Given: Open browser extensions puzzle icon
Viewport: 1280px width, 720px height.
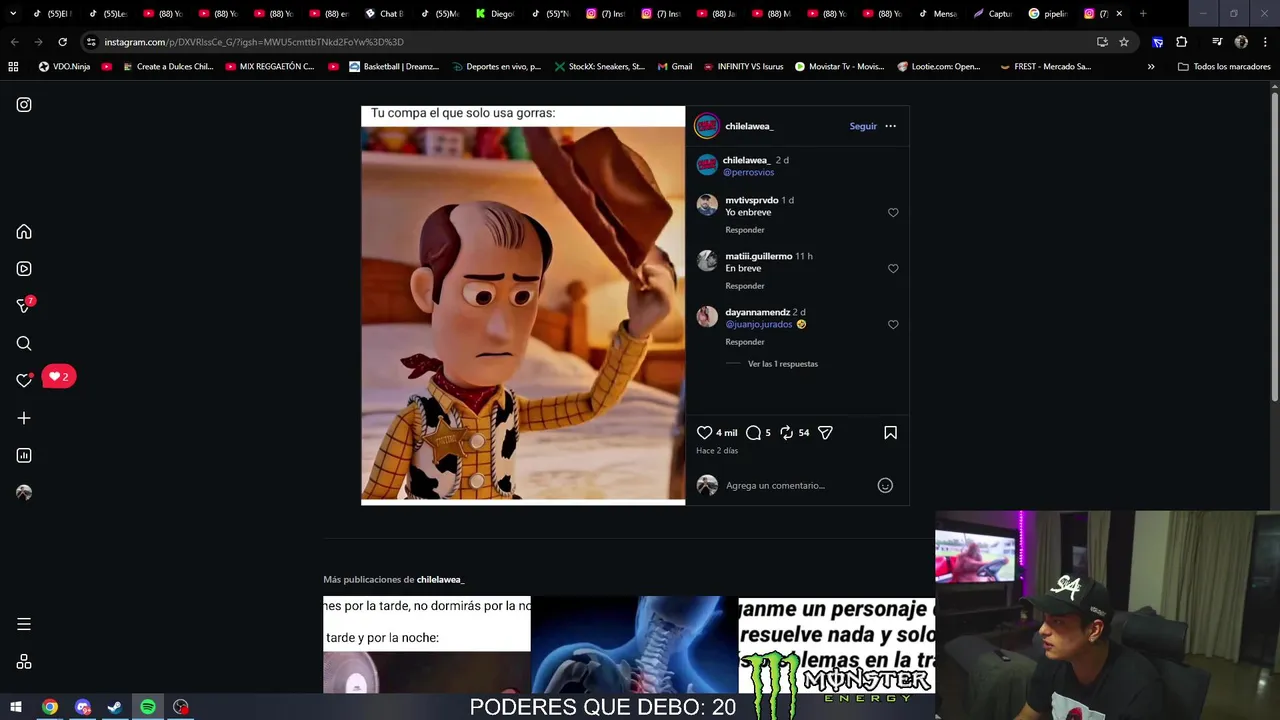Looking at the screenshot, I should click(x=1182, y=42).
